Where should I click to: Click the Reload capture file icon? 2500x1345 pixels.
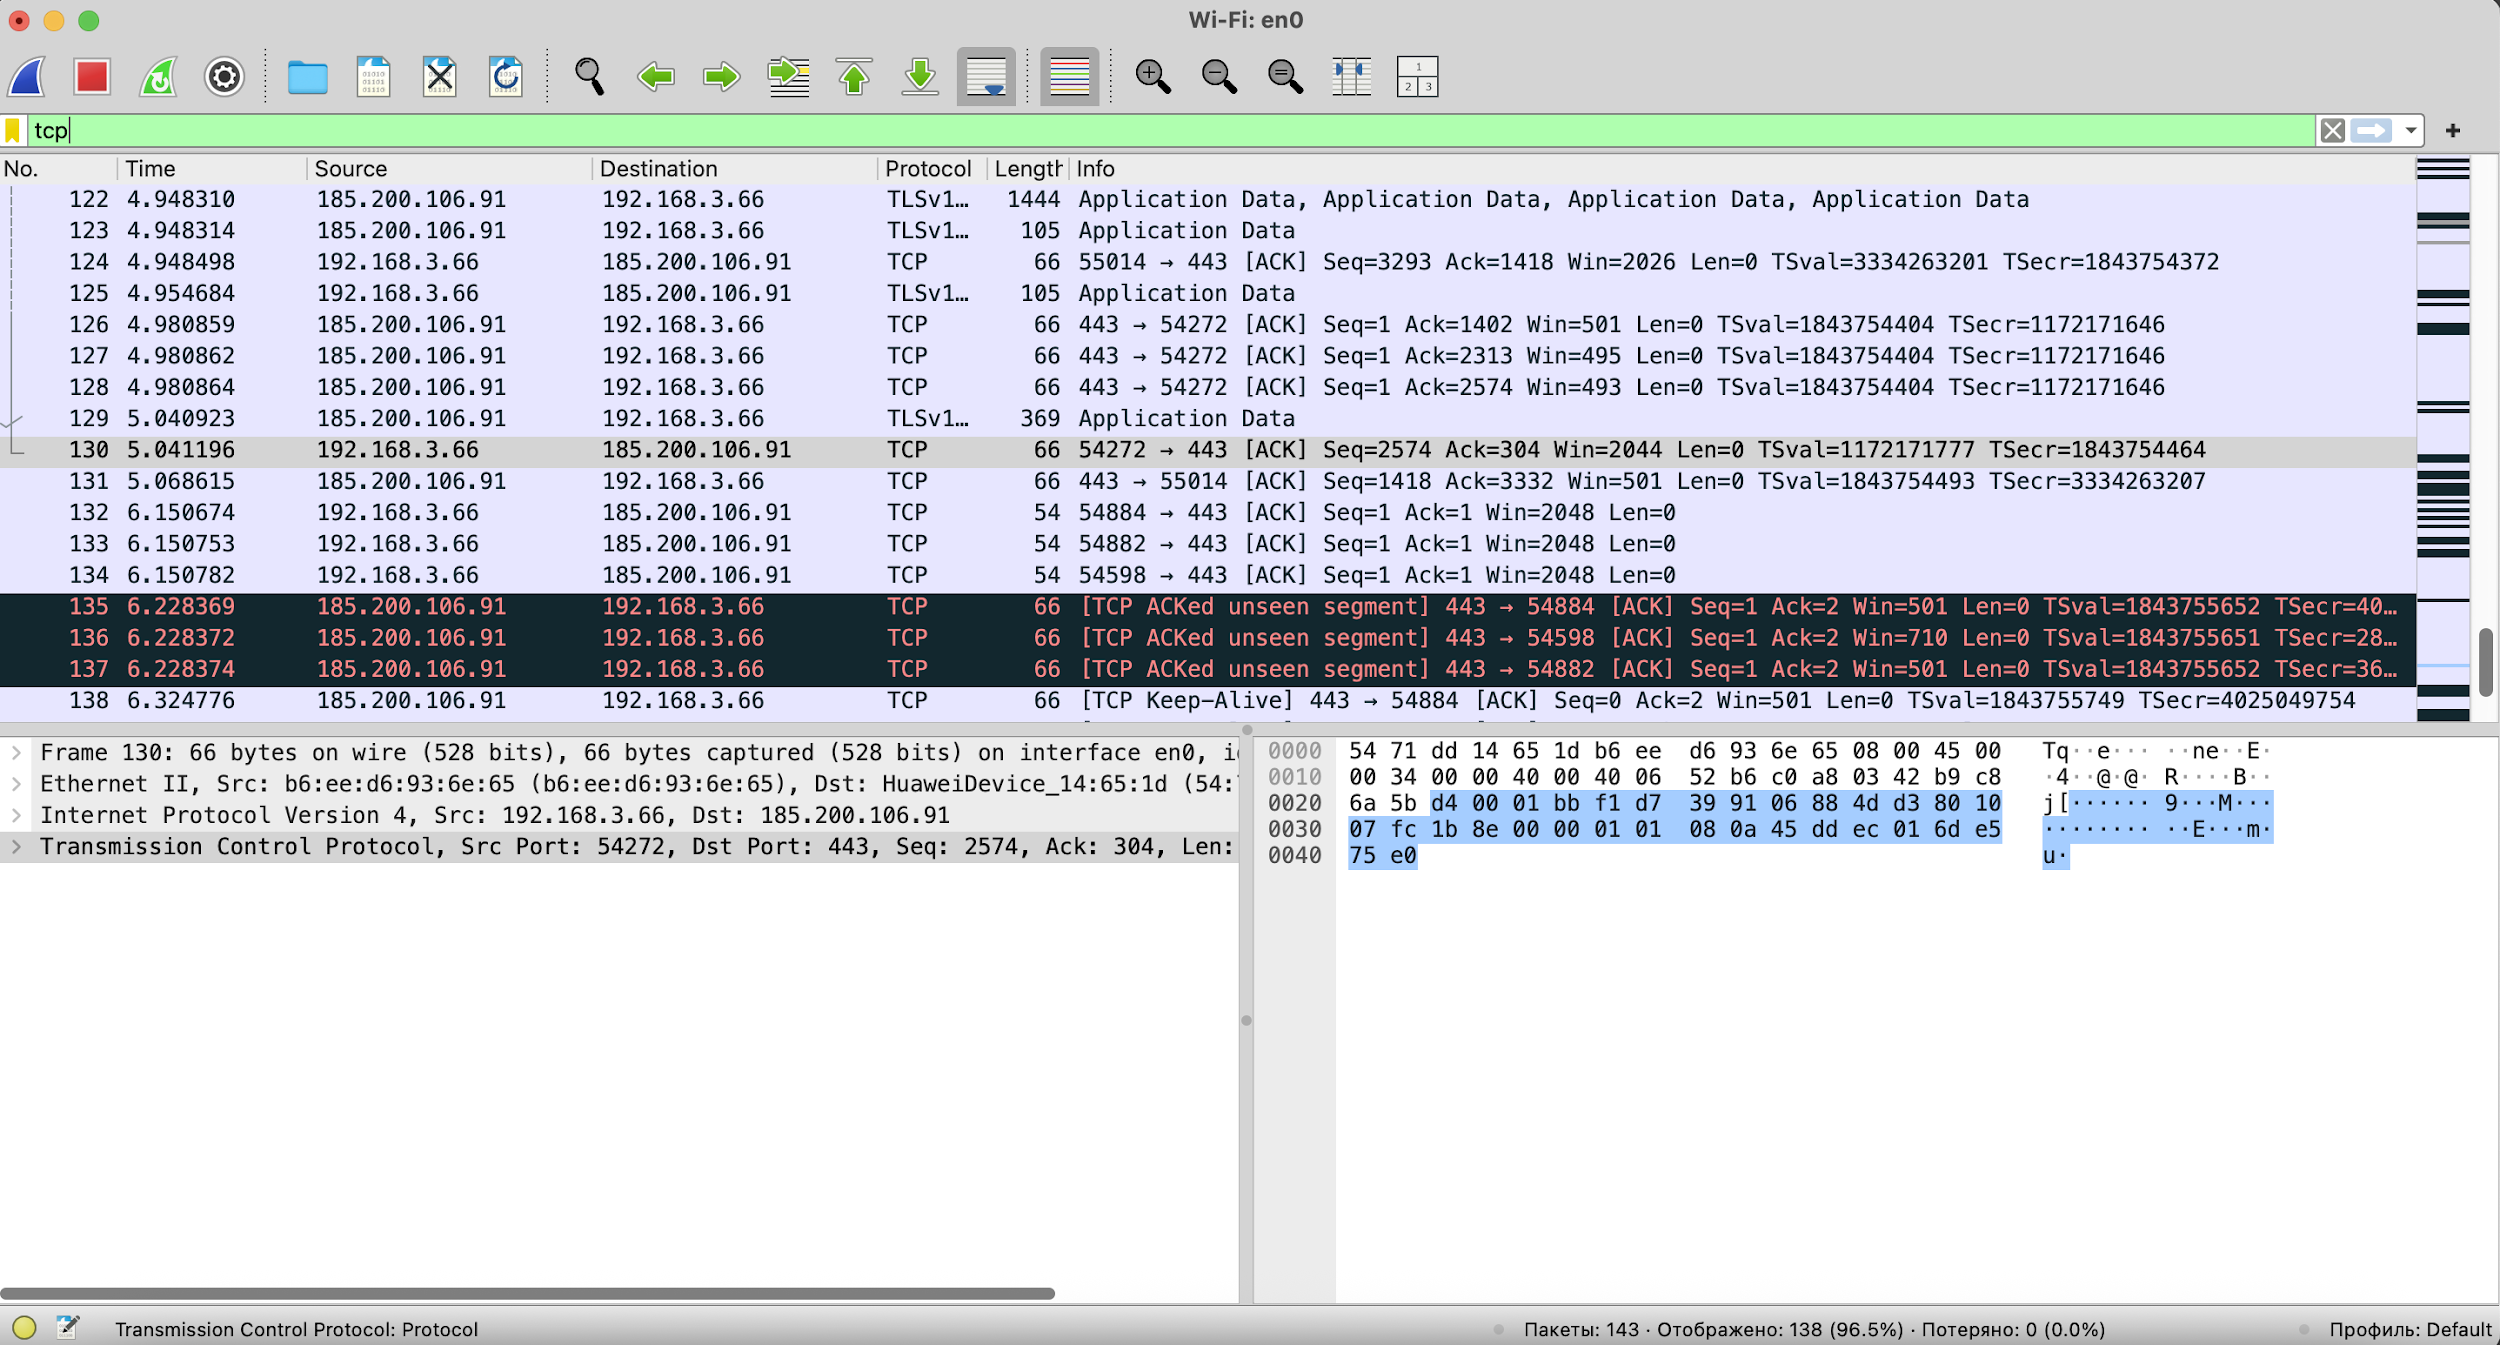[505, 77]
